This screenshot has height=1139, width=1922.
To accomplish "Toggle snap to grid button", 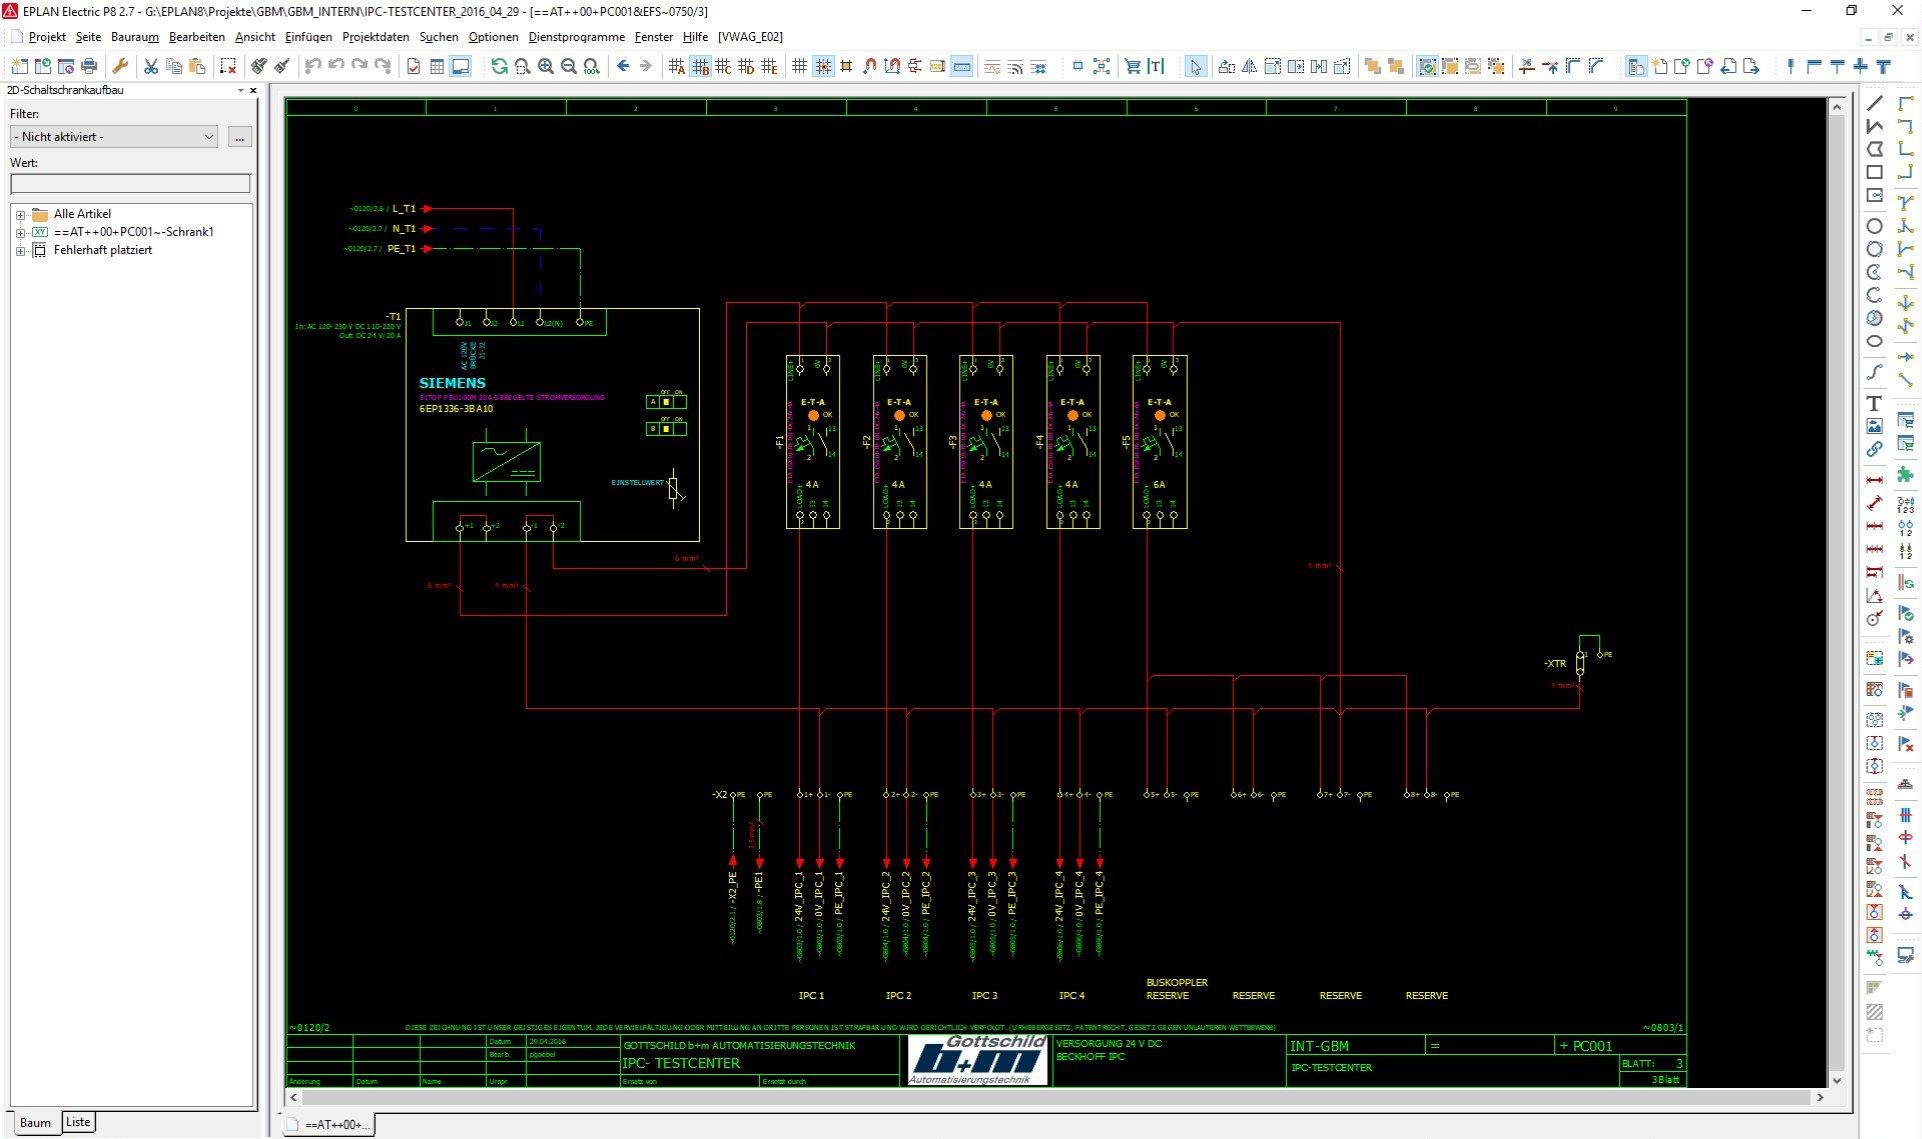I will click(x=823, y=66).
